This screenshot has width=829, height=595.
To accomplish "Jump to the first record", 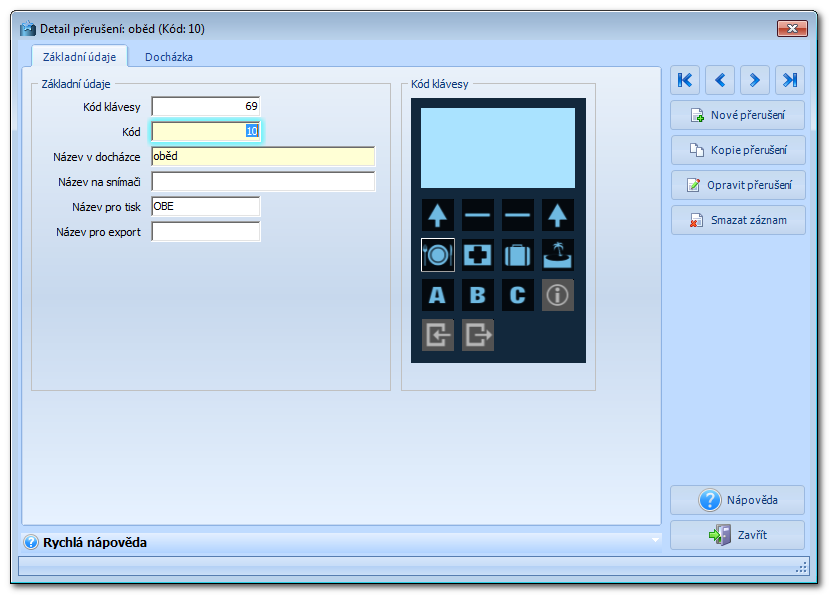I will tap(685, 80).
